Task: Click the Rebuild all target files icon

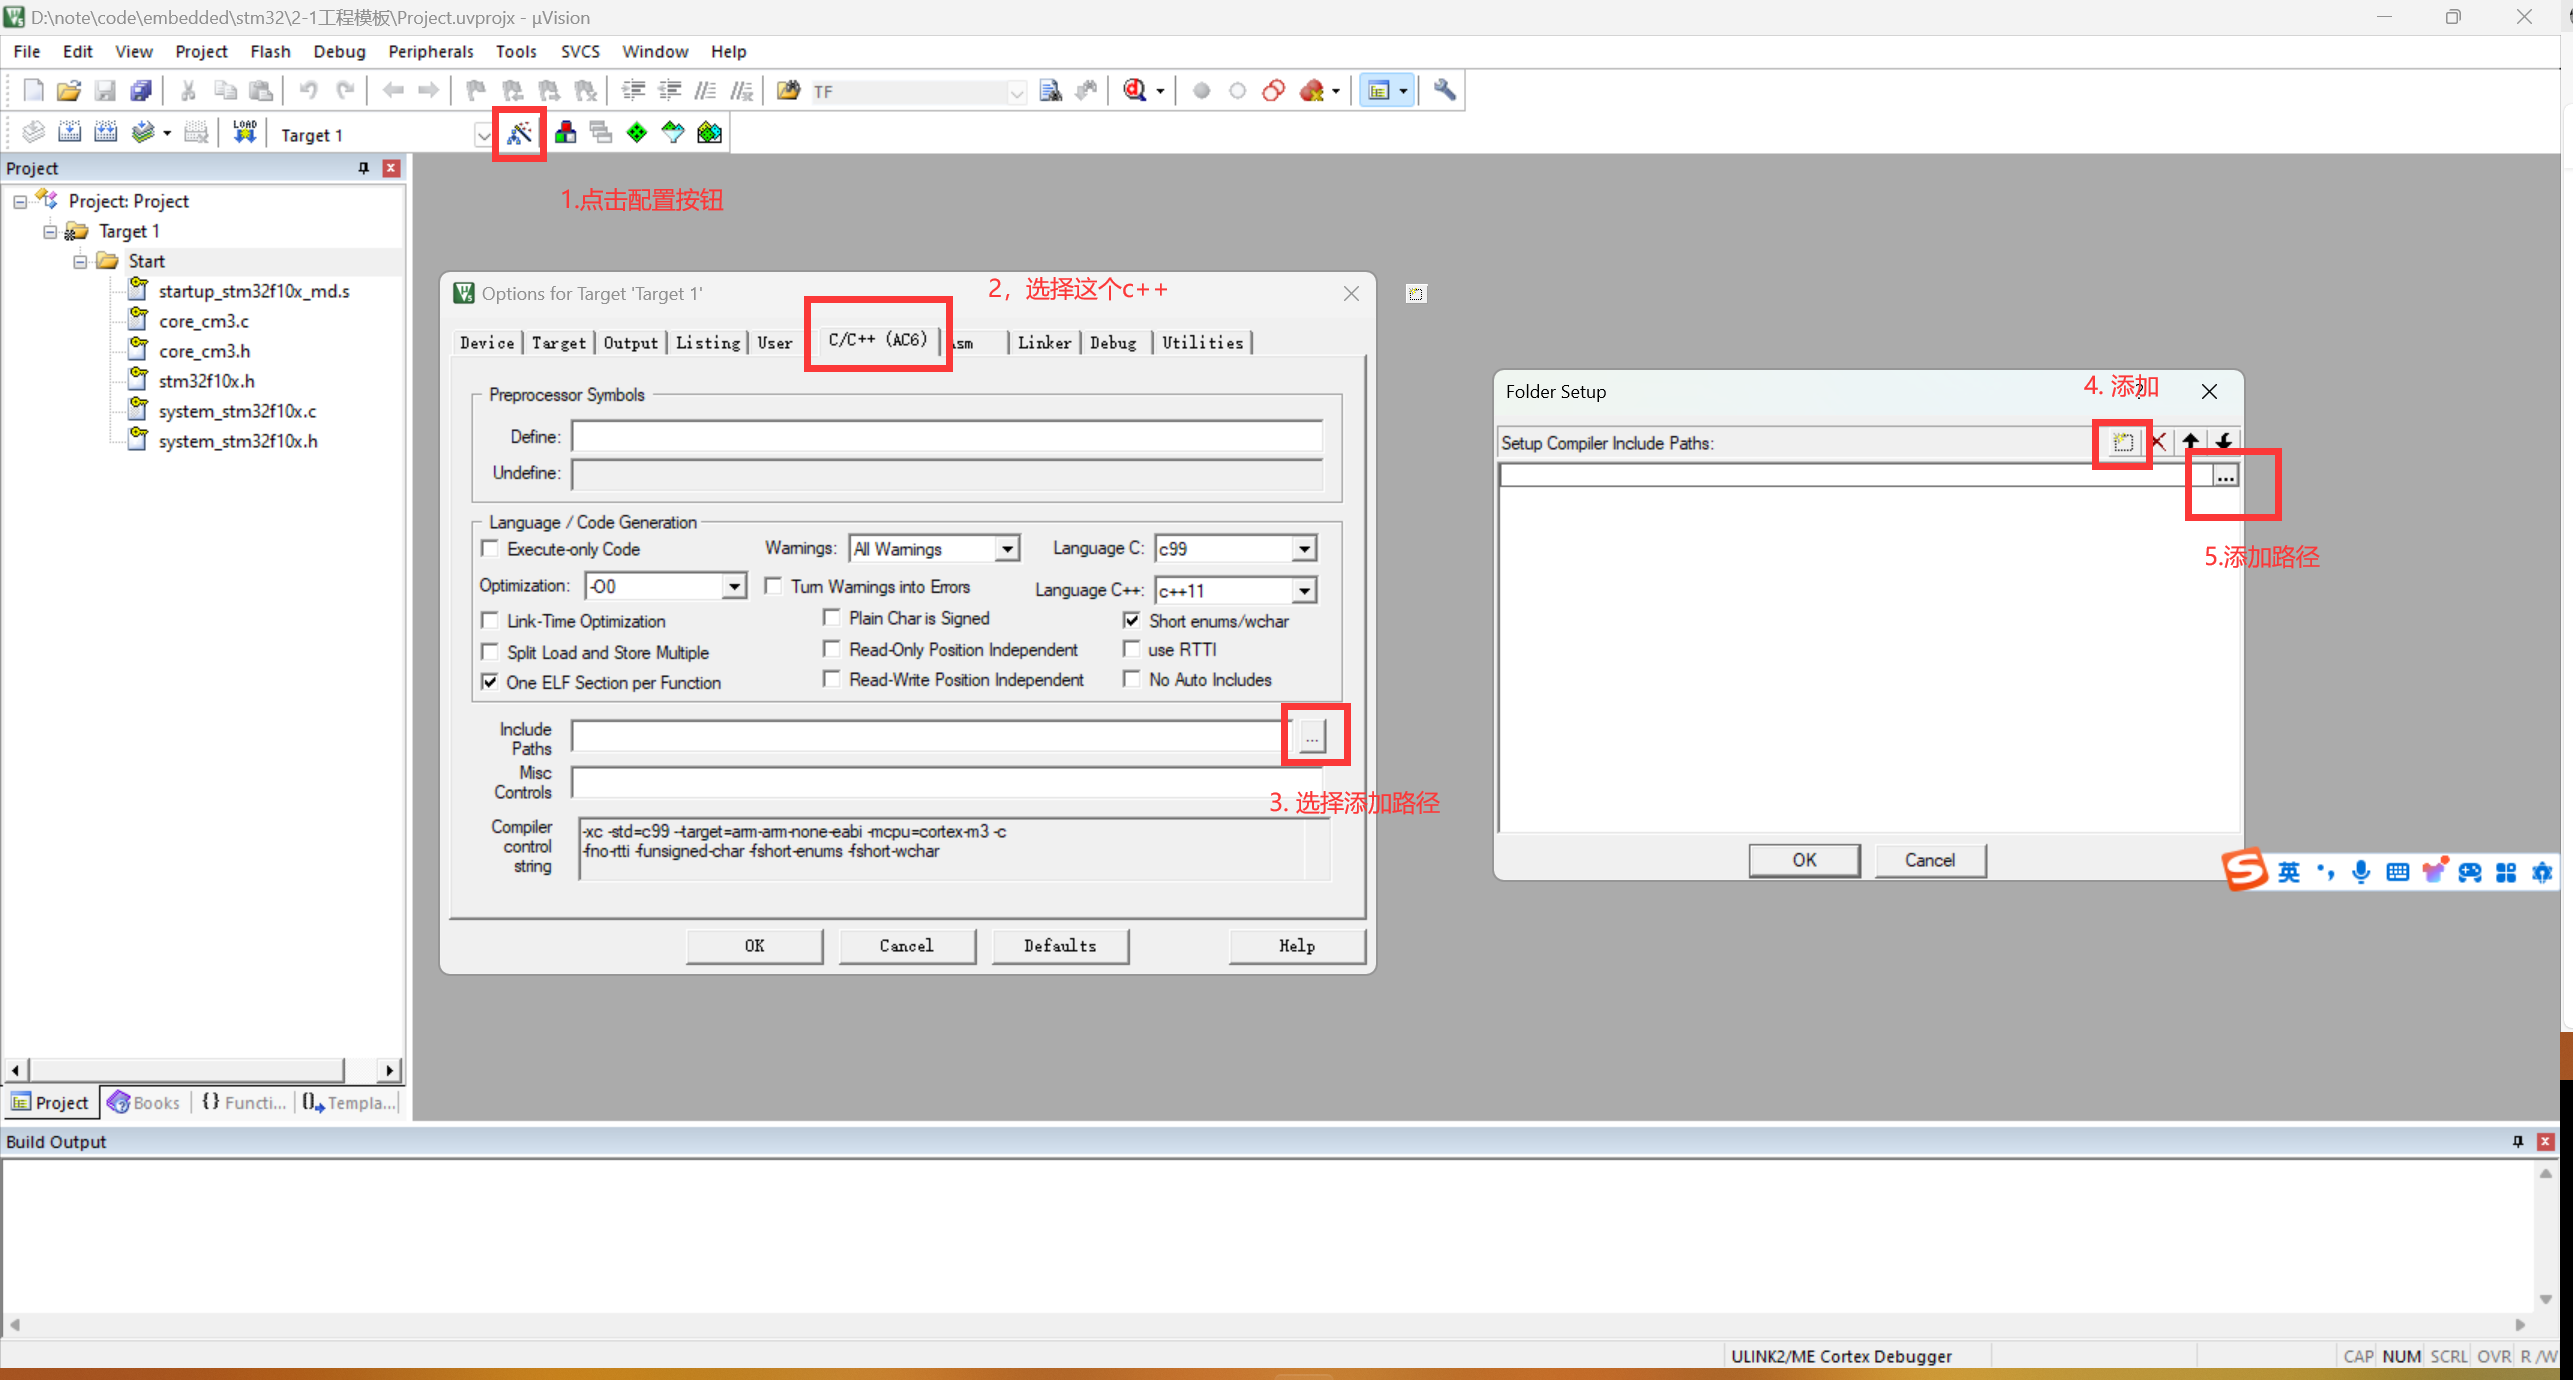Action: 105,133
